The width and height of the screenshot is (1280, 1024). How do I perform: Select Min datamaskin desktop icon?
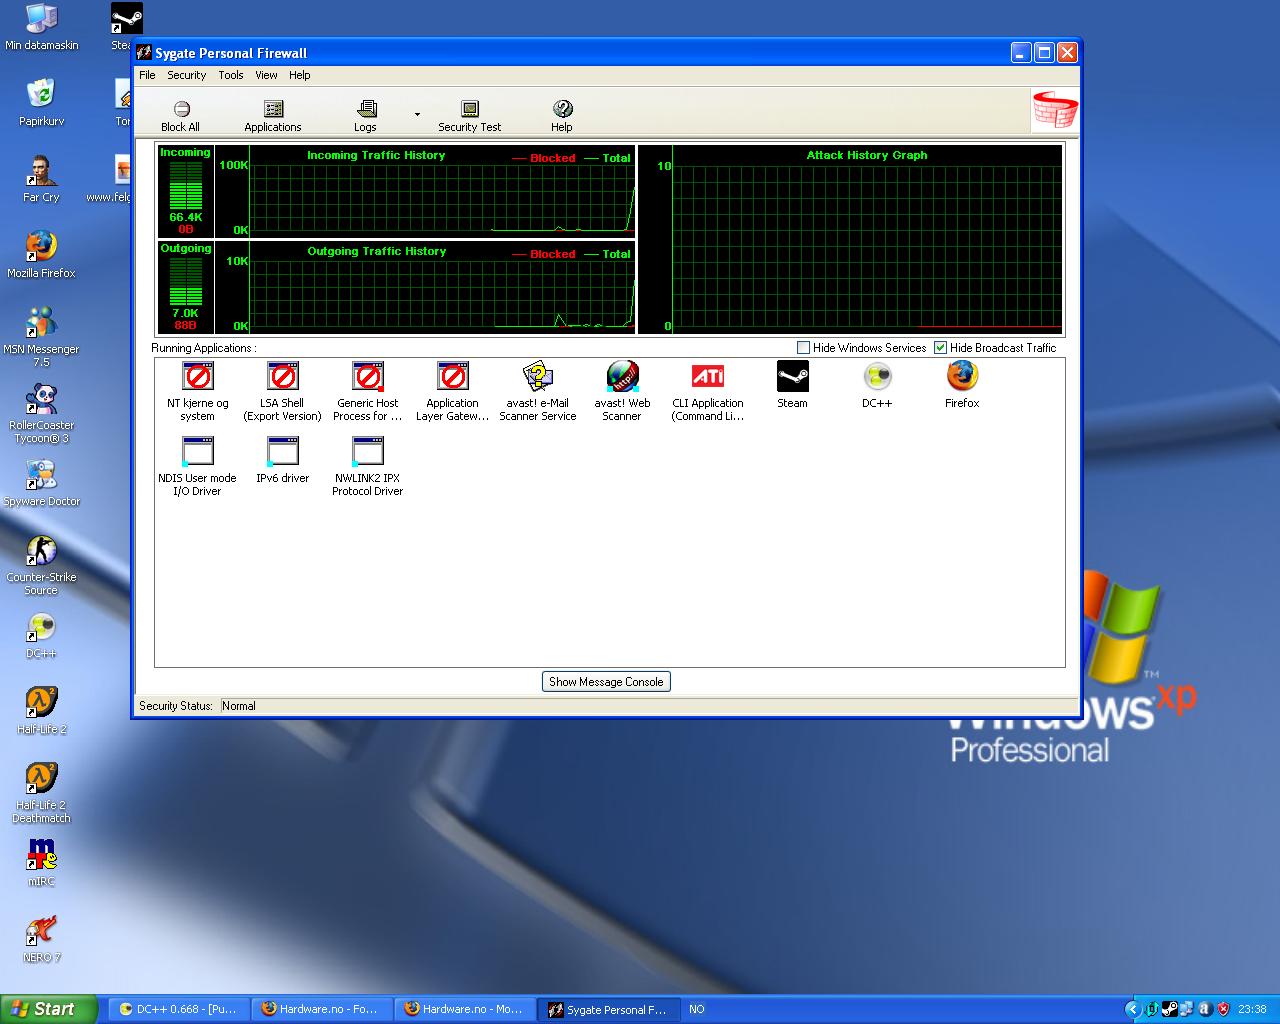coord(41,28)
